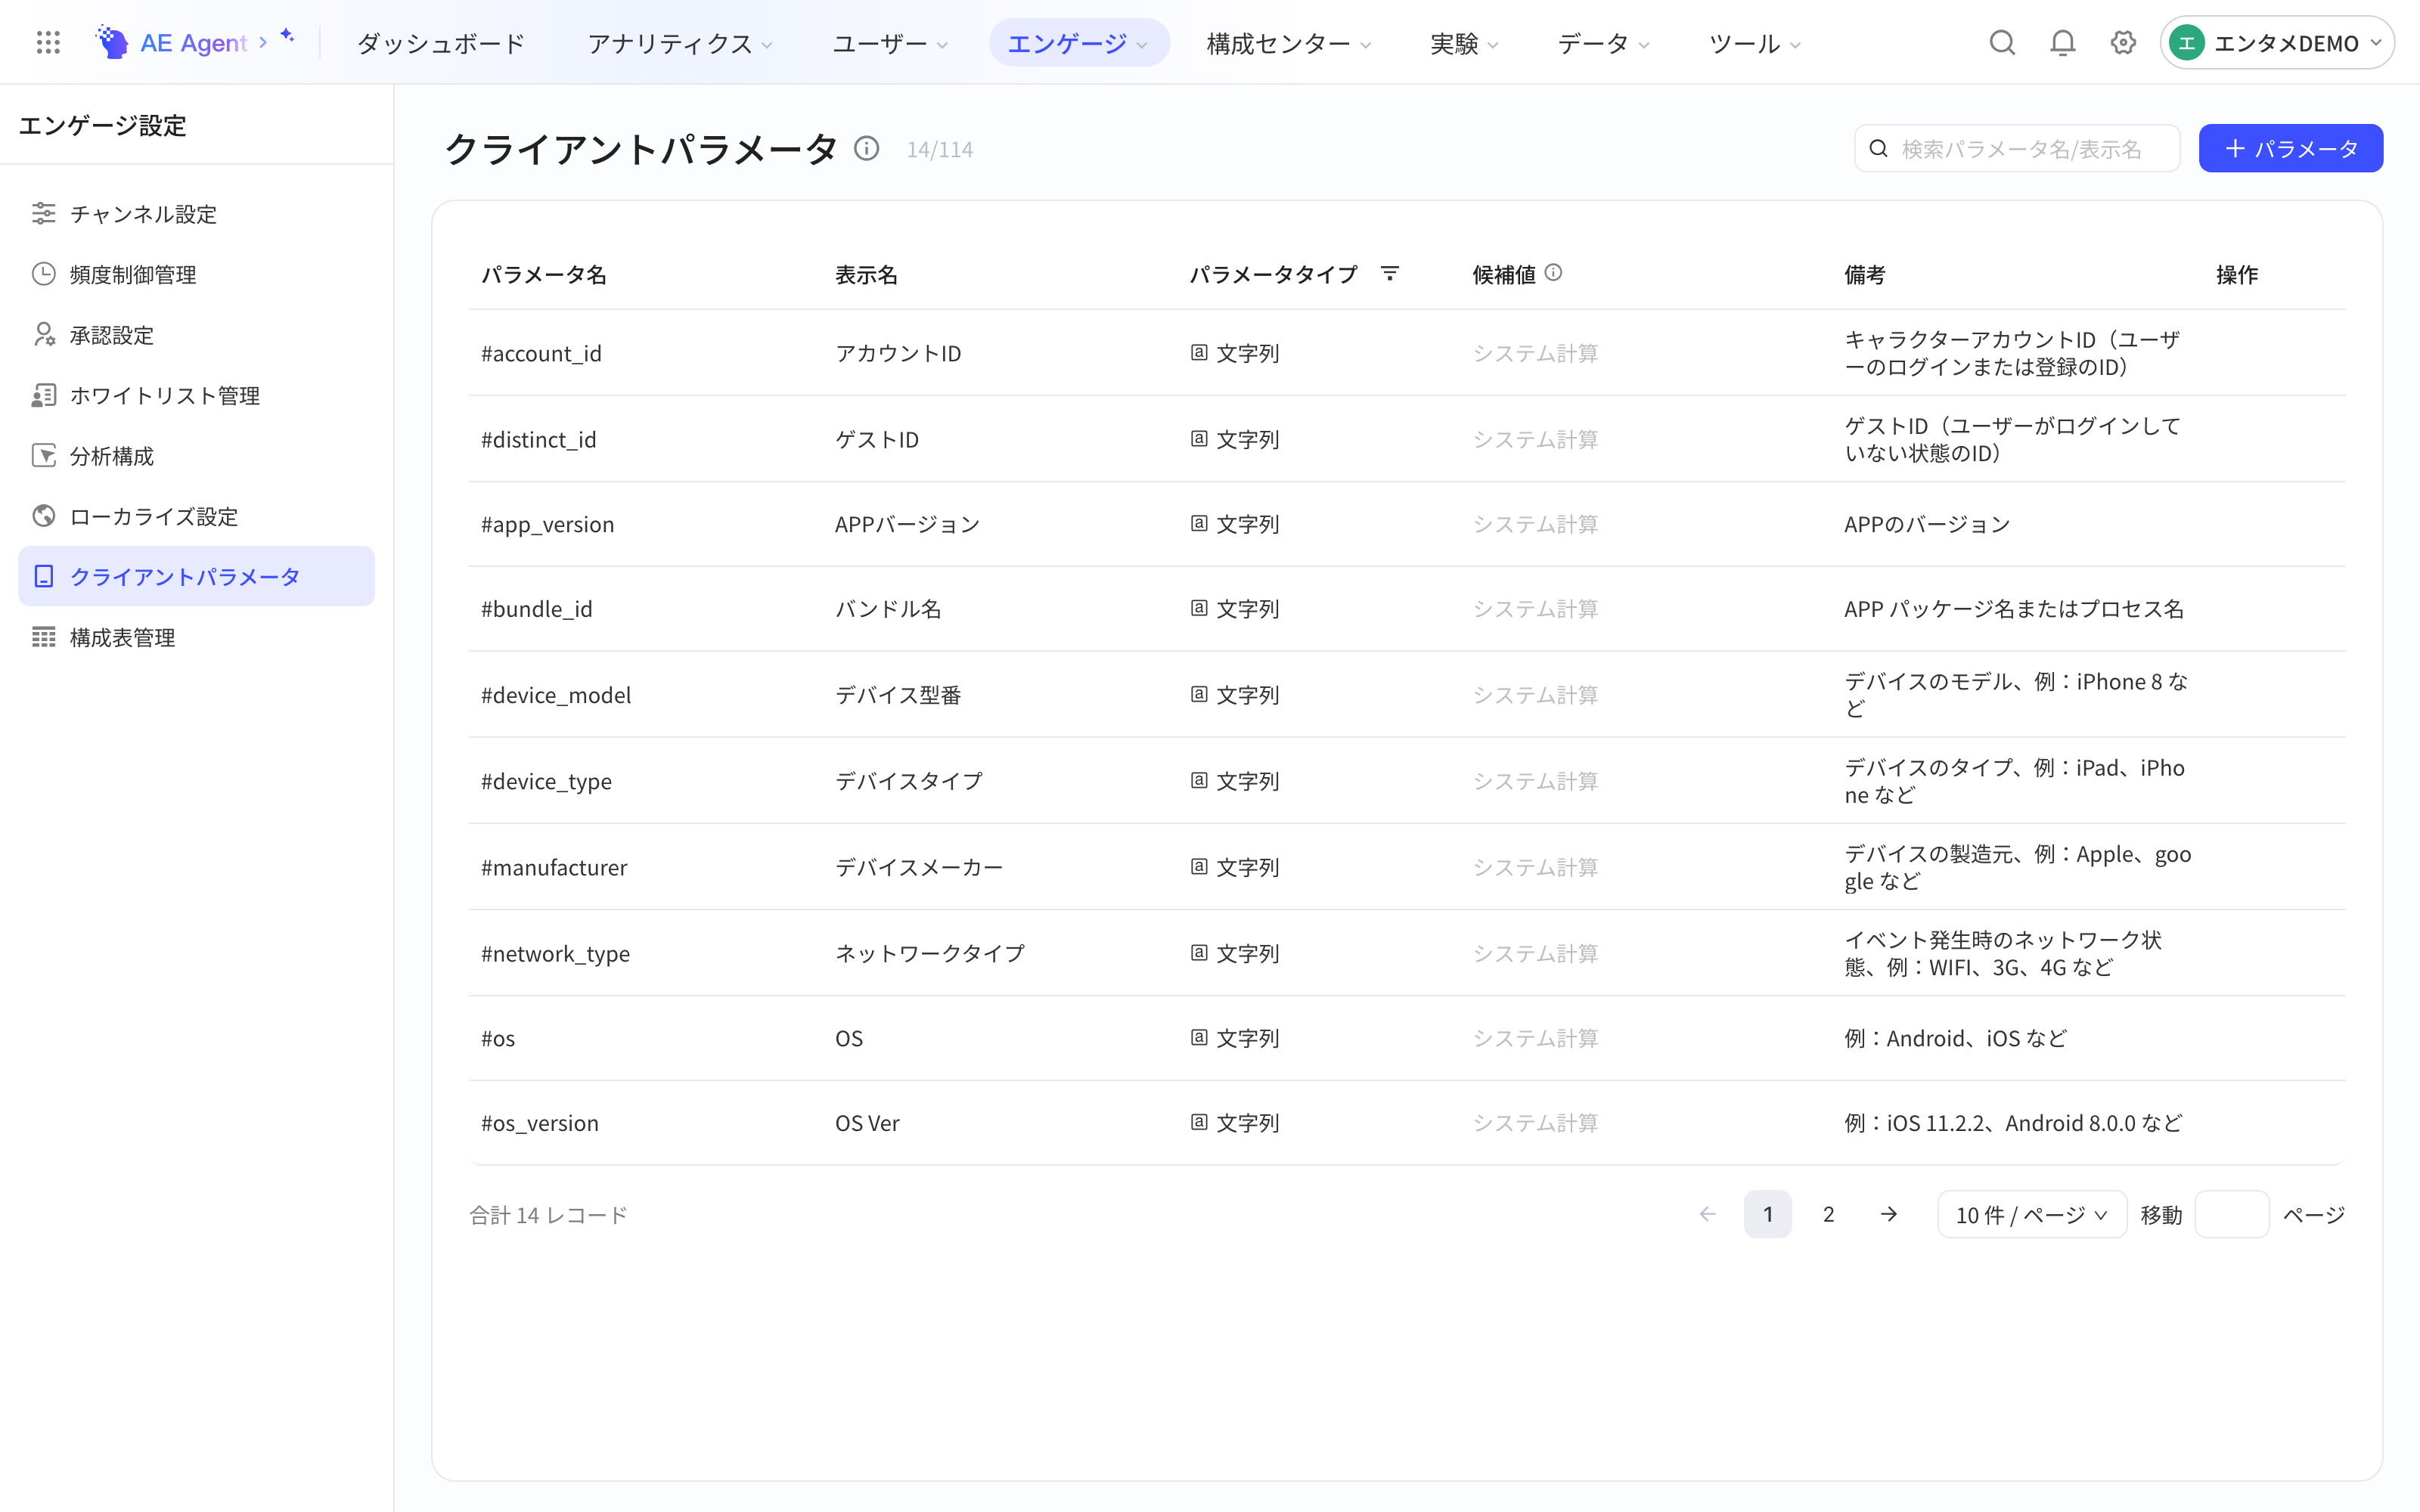Image resolution: width=2420 pixels, height=1512 pixels.
Task: Click info icon beside 候補値 header
Action: tap(1553, 272)
